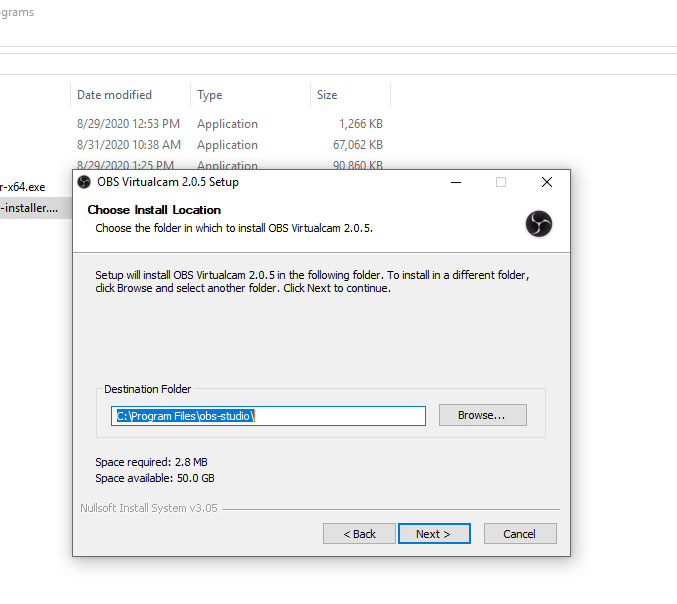Click the Space required: 2.8 MB text
Screen dimensions: 677x604
click(x=151, y=462)
